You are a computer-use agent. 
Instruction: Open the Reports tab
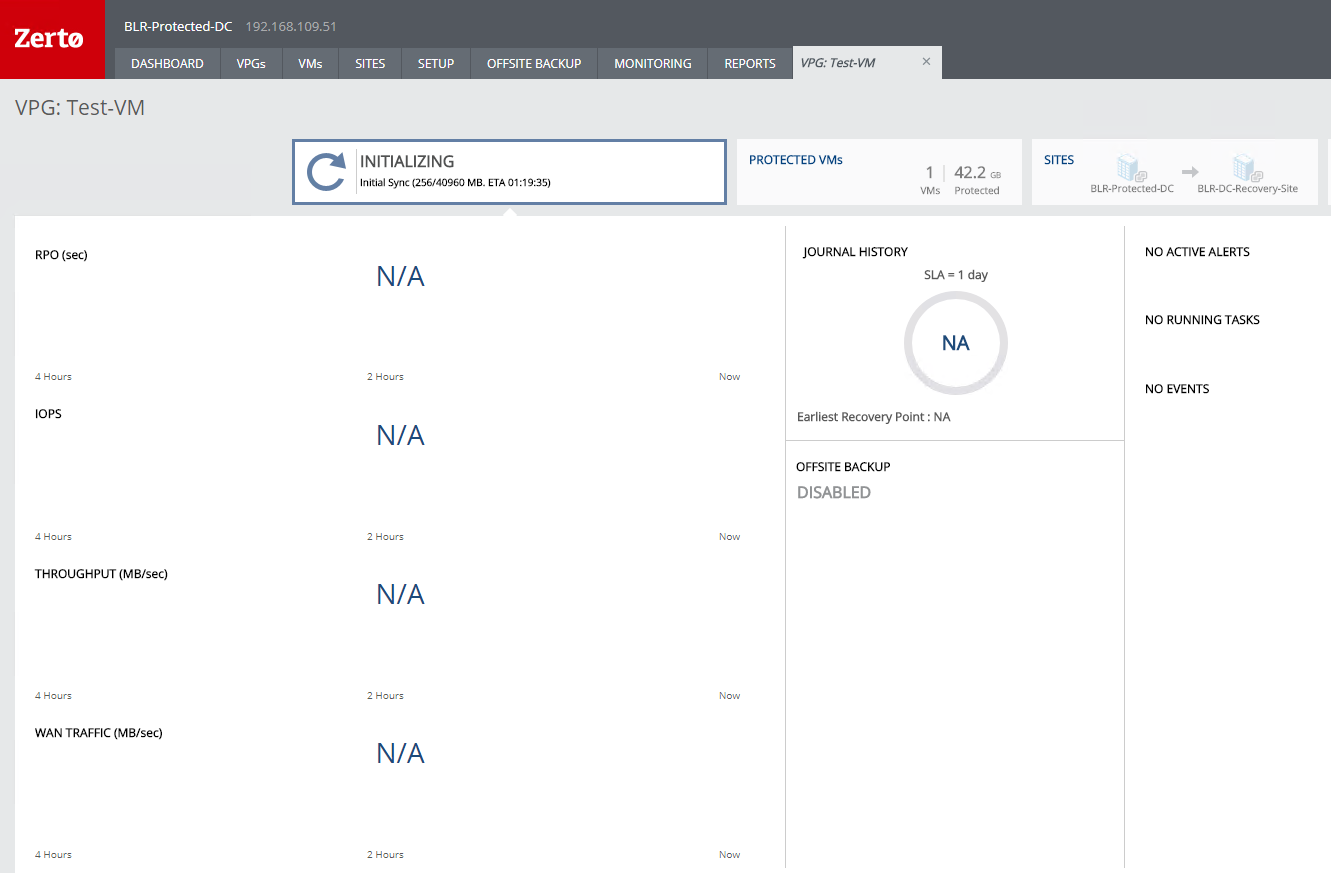(750, 63)
